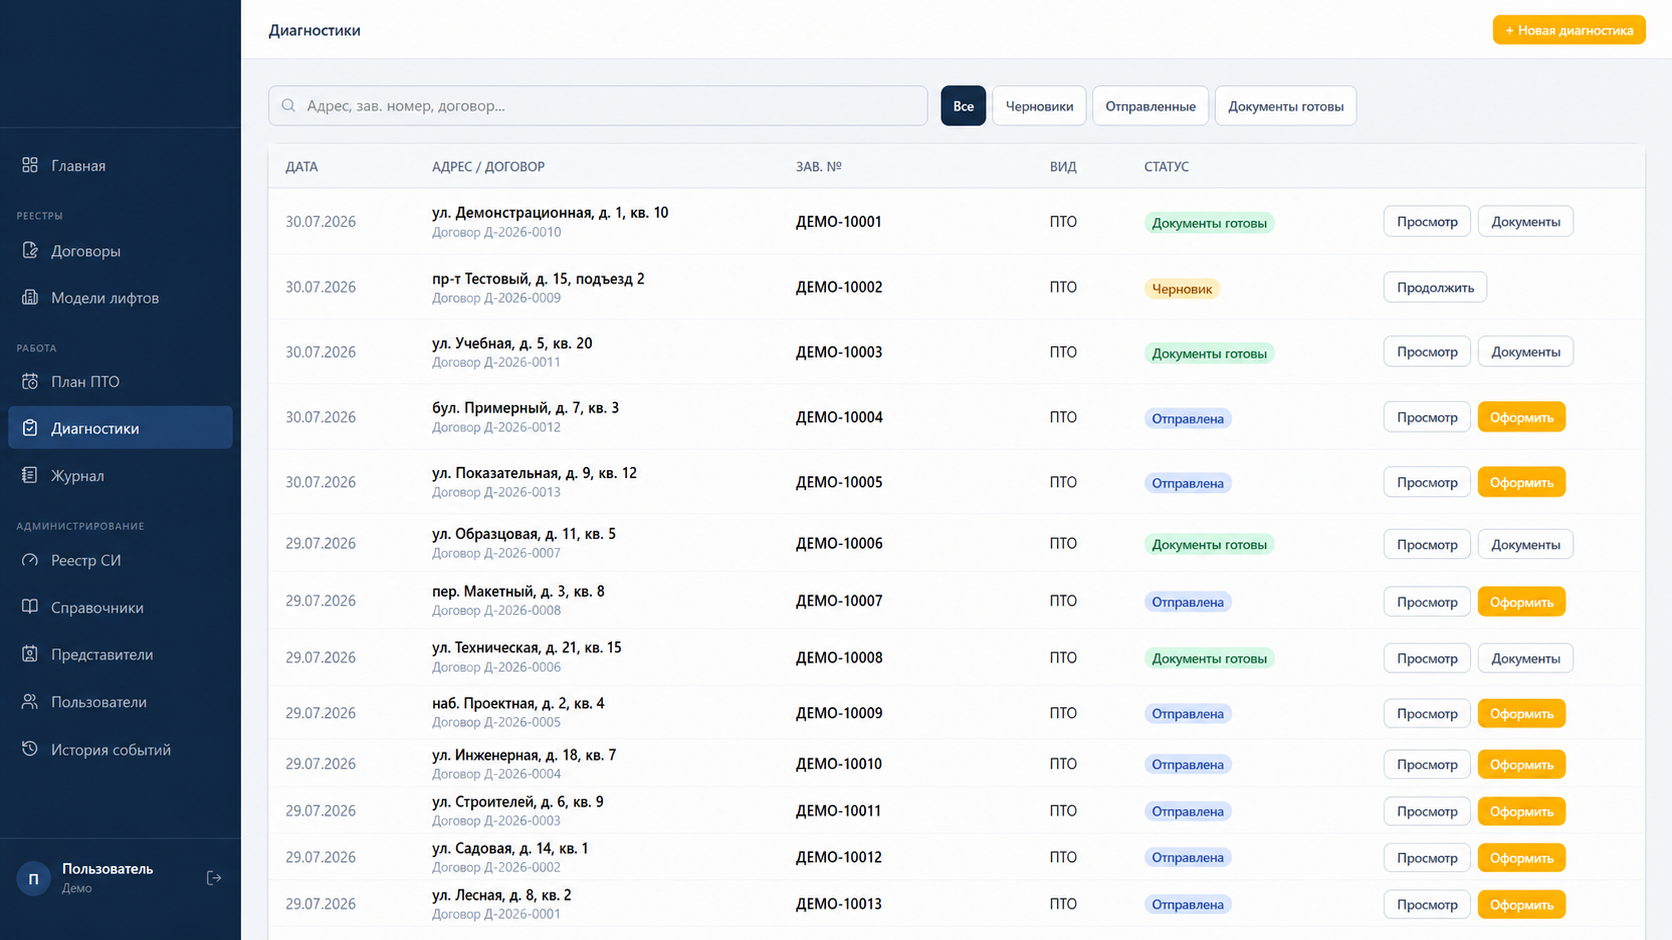Open Модели лифтов icon in sidebar
This screenshot has width=1672, height=940.
click(x=30, y=297)
